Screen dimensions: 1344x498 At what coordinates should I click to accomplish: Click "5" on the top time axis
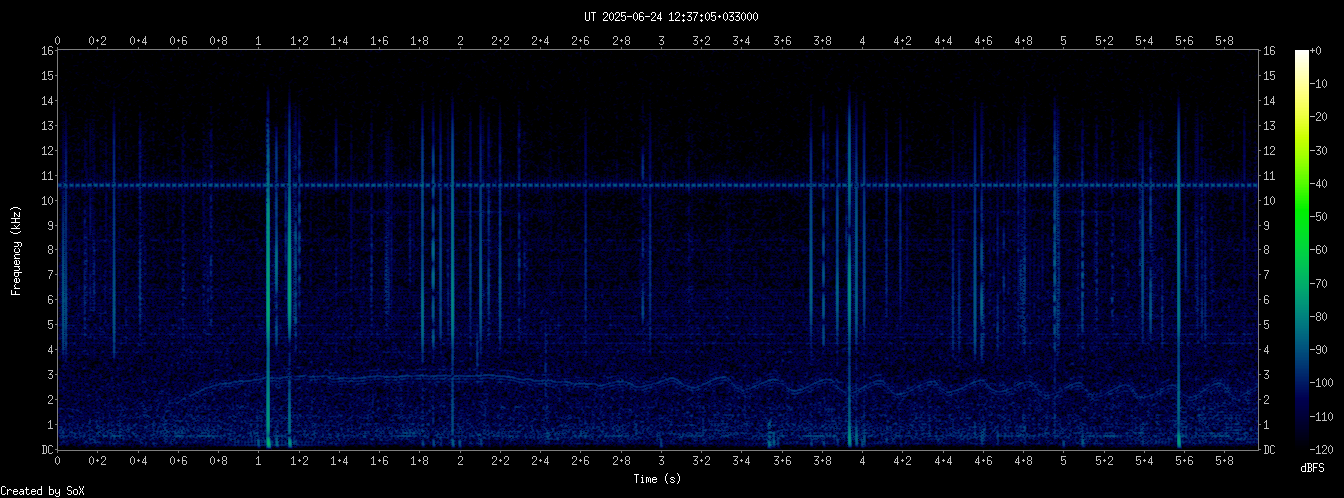[x=1064, y=41]
